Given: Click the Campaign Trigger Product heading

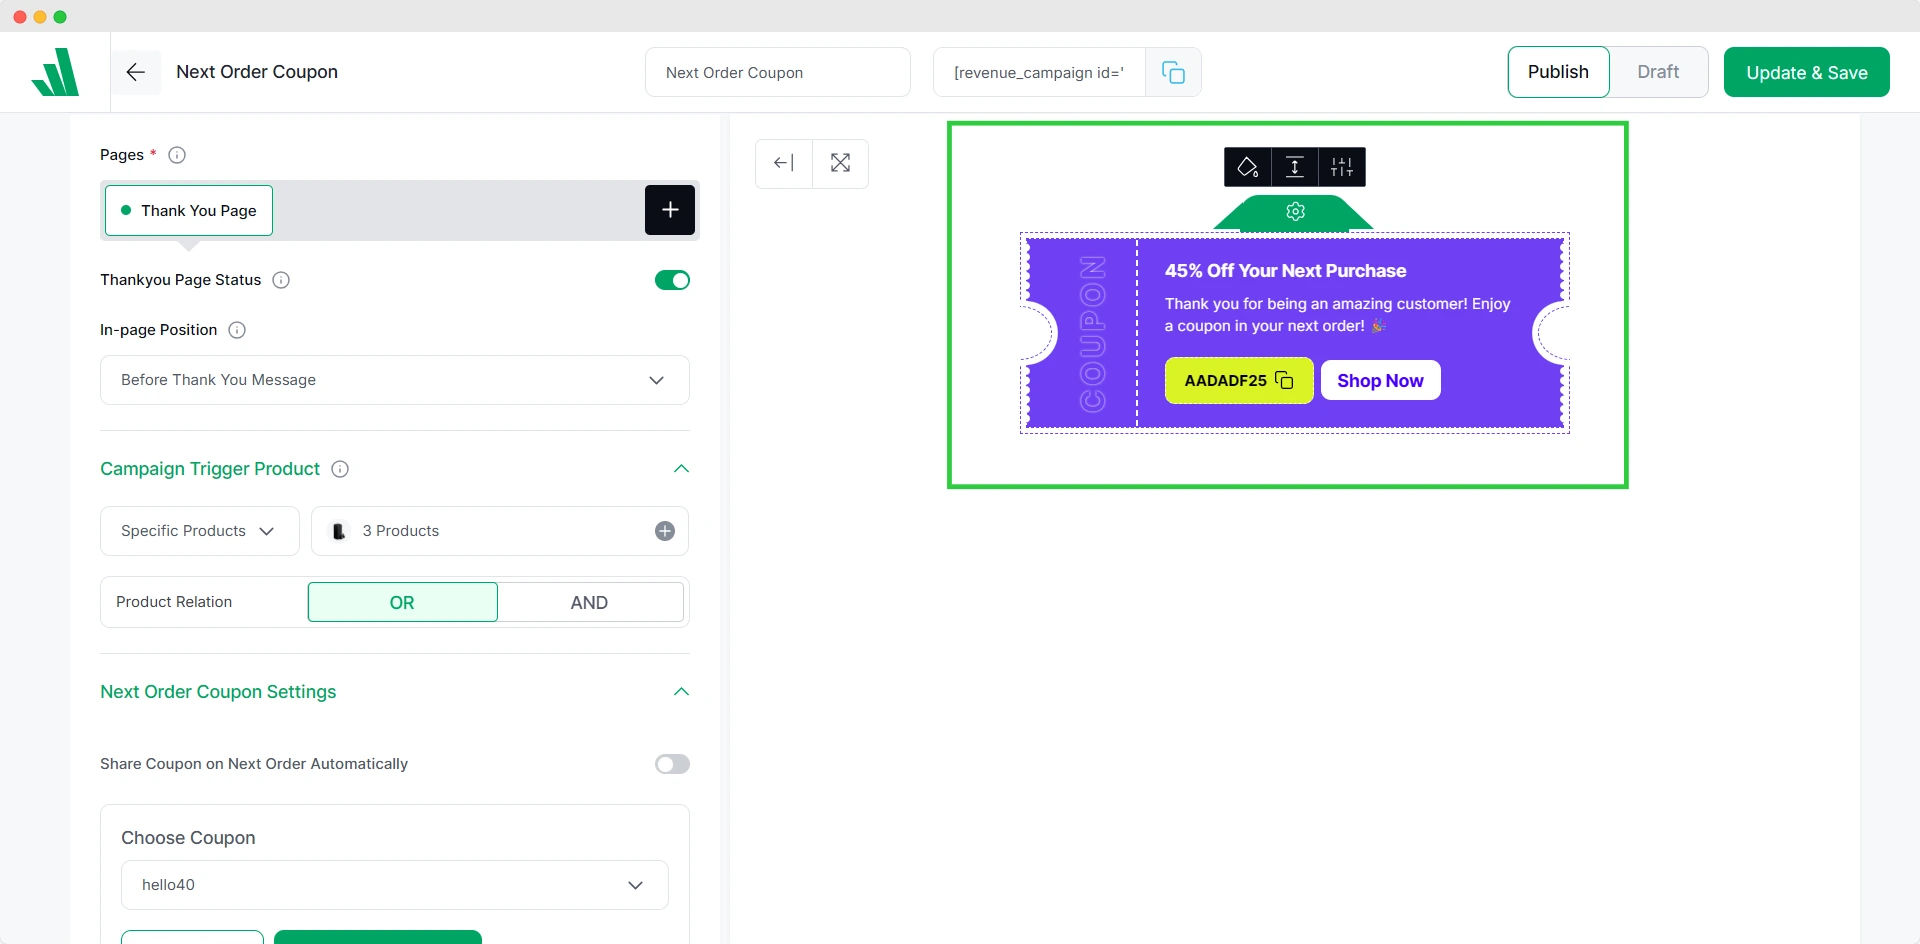Looking at the screenshot, I should tap(210, 469).
